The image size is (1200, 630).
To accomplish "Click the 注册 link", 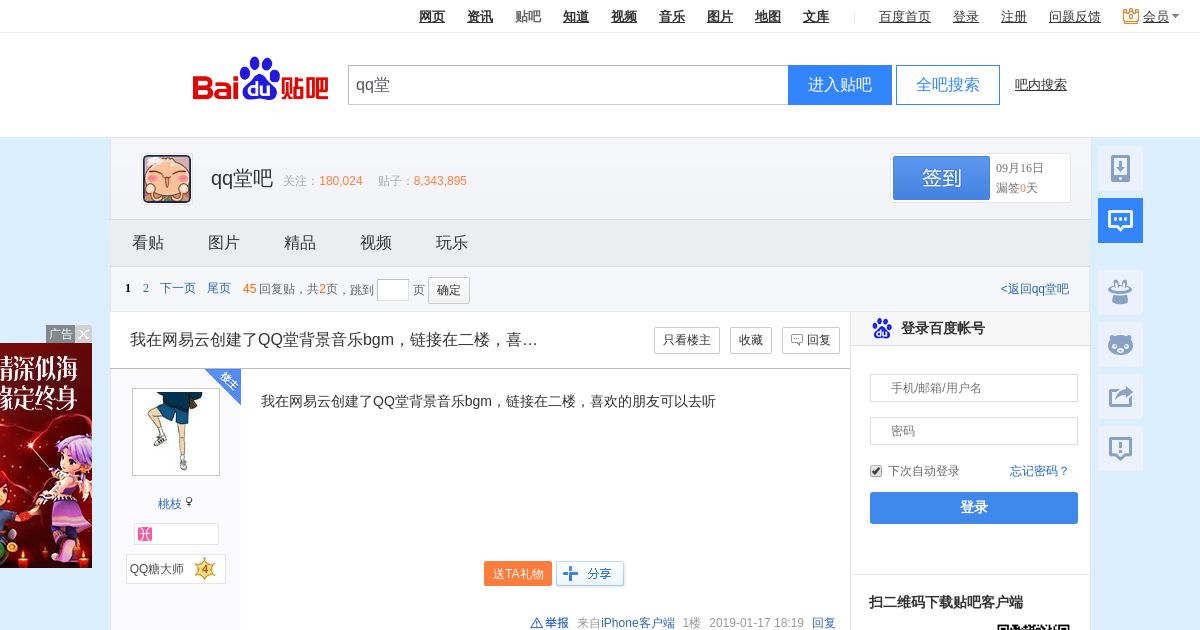I will click(x=1014, y=16).
